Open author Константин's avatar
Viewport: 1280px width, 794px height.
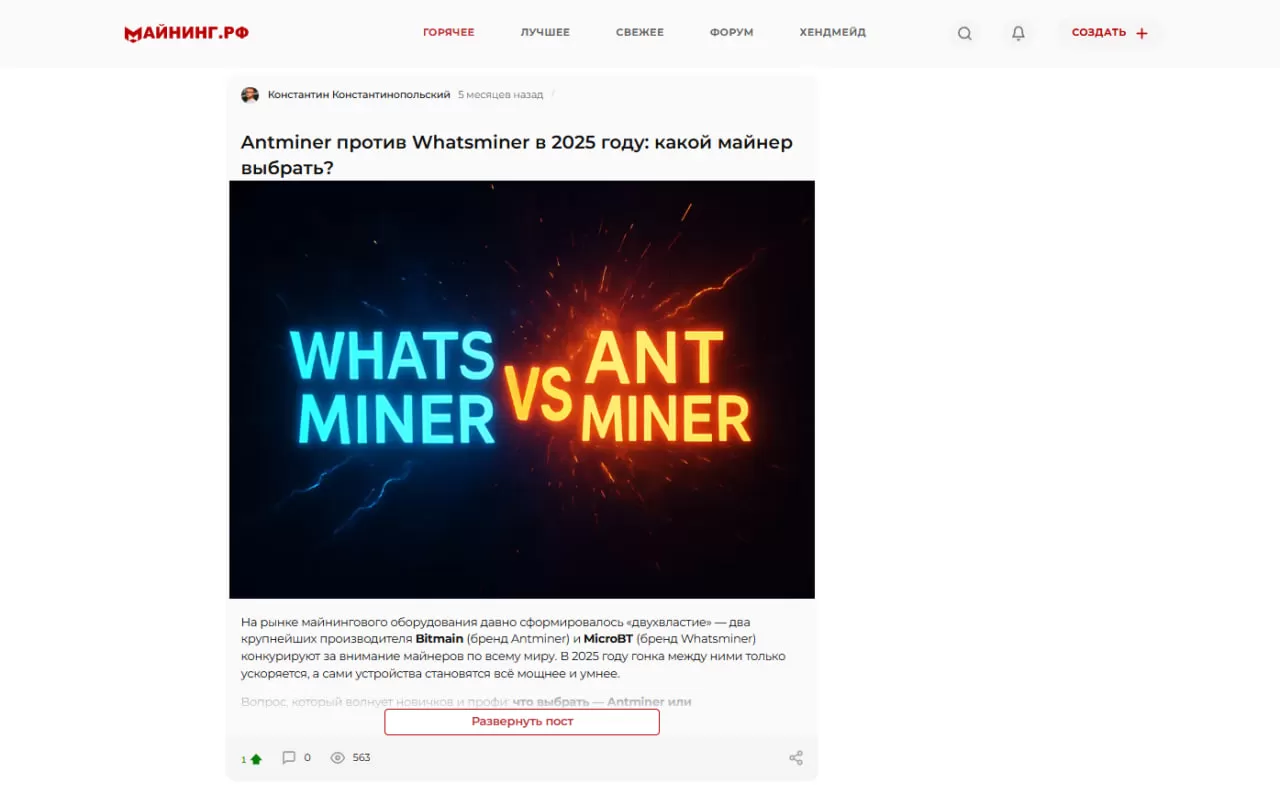tap(250, 95)
